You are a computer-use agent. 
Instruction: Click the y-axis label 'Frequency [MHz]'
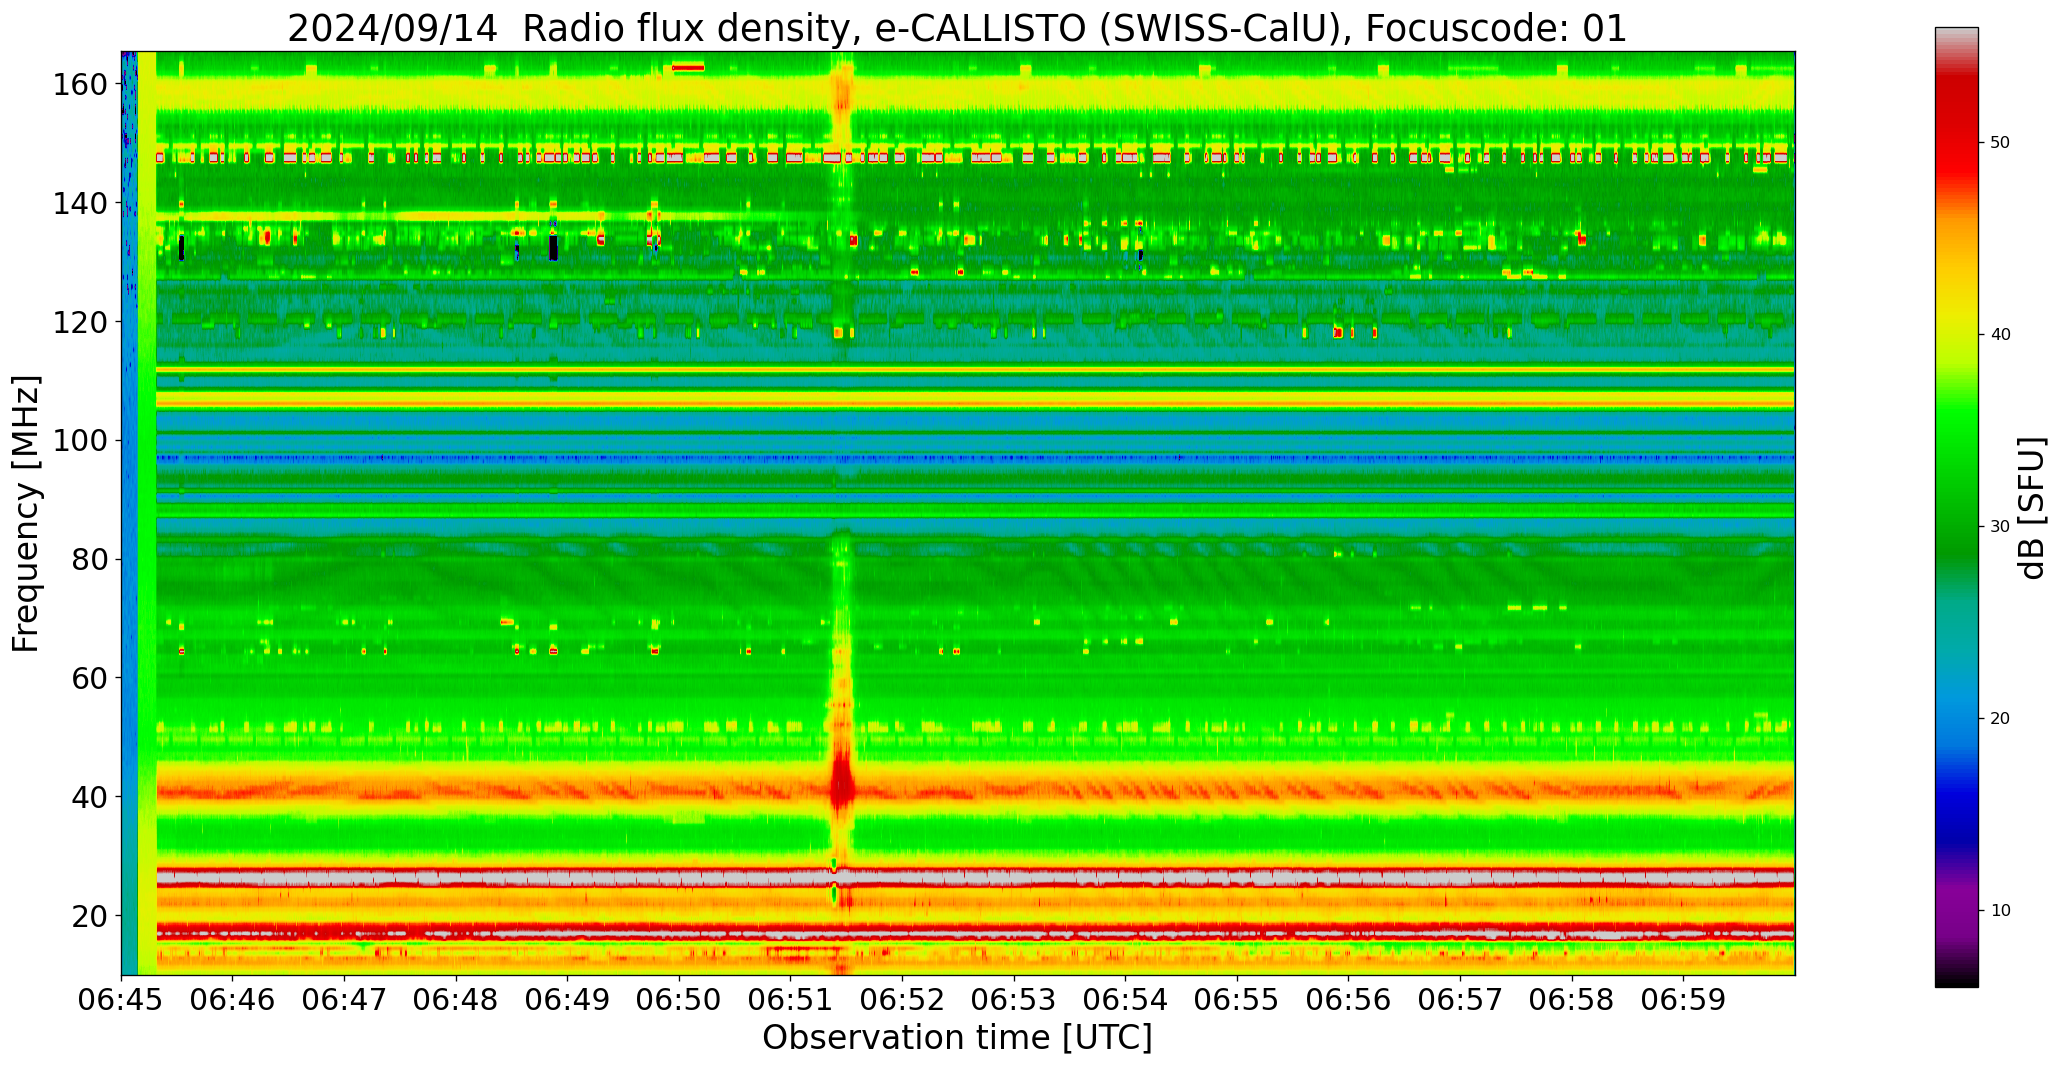coord(27,513)
